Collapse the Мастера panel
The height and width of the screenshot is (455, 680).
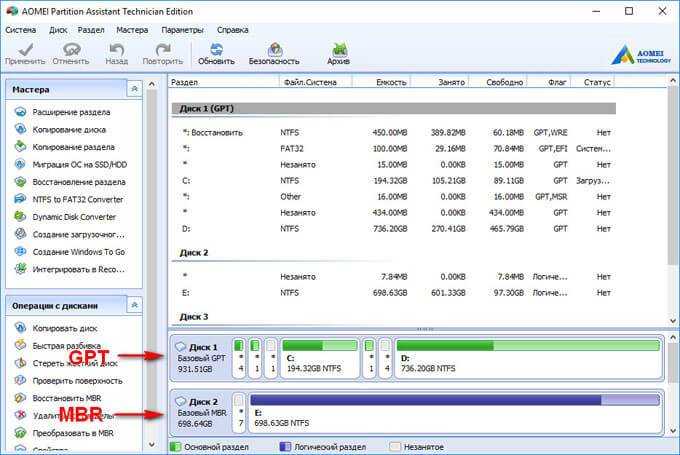(134, 89)
